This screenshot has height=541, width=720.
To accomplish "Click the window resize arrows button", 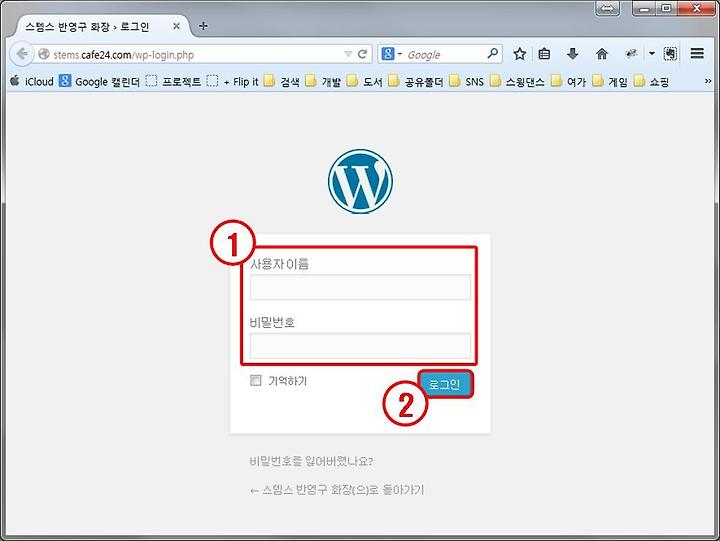I will (x=607, y=8).
